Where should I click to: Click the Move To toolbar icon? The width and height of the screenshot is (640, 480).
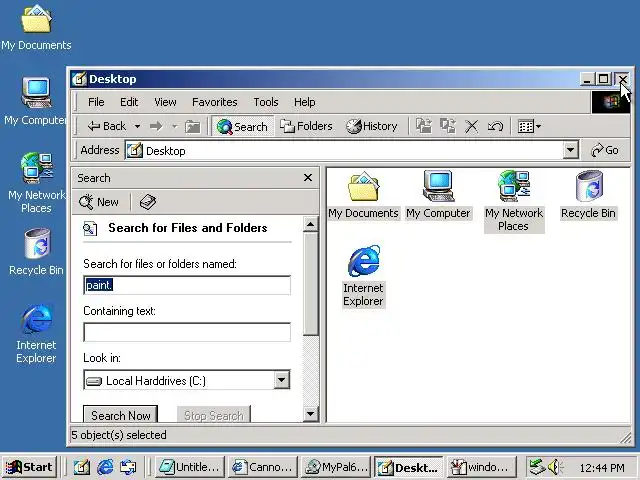tap(424, 126)
